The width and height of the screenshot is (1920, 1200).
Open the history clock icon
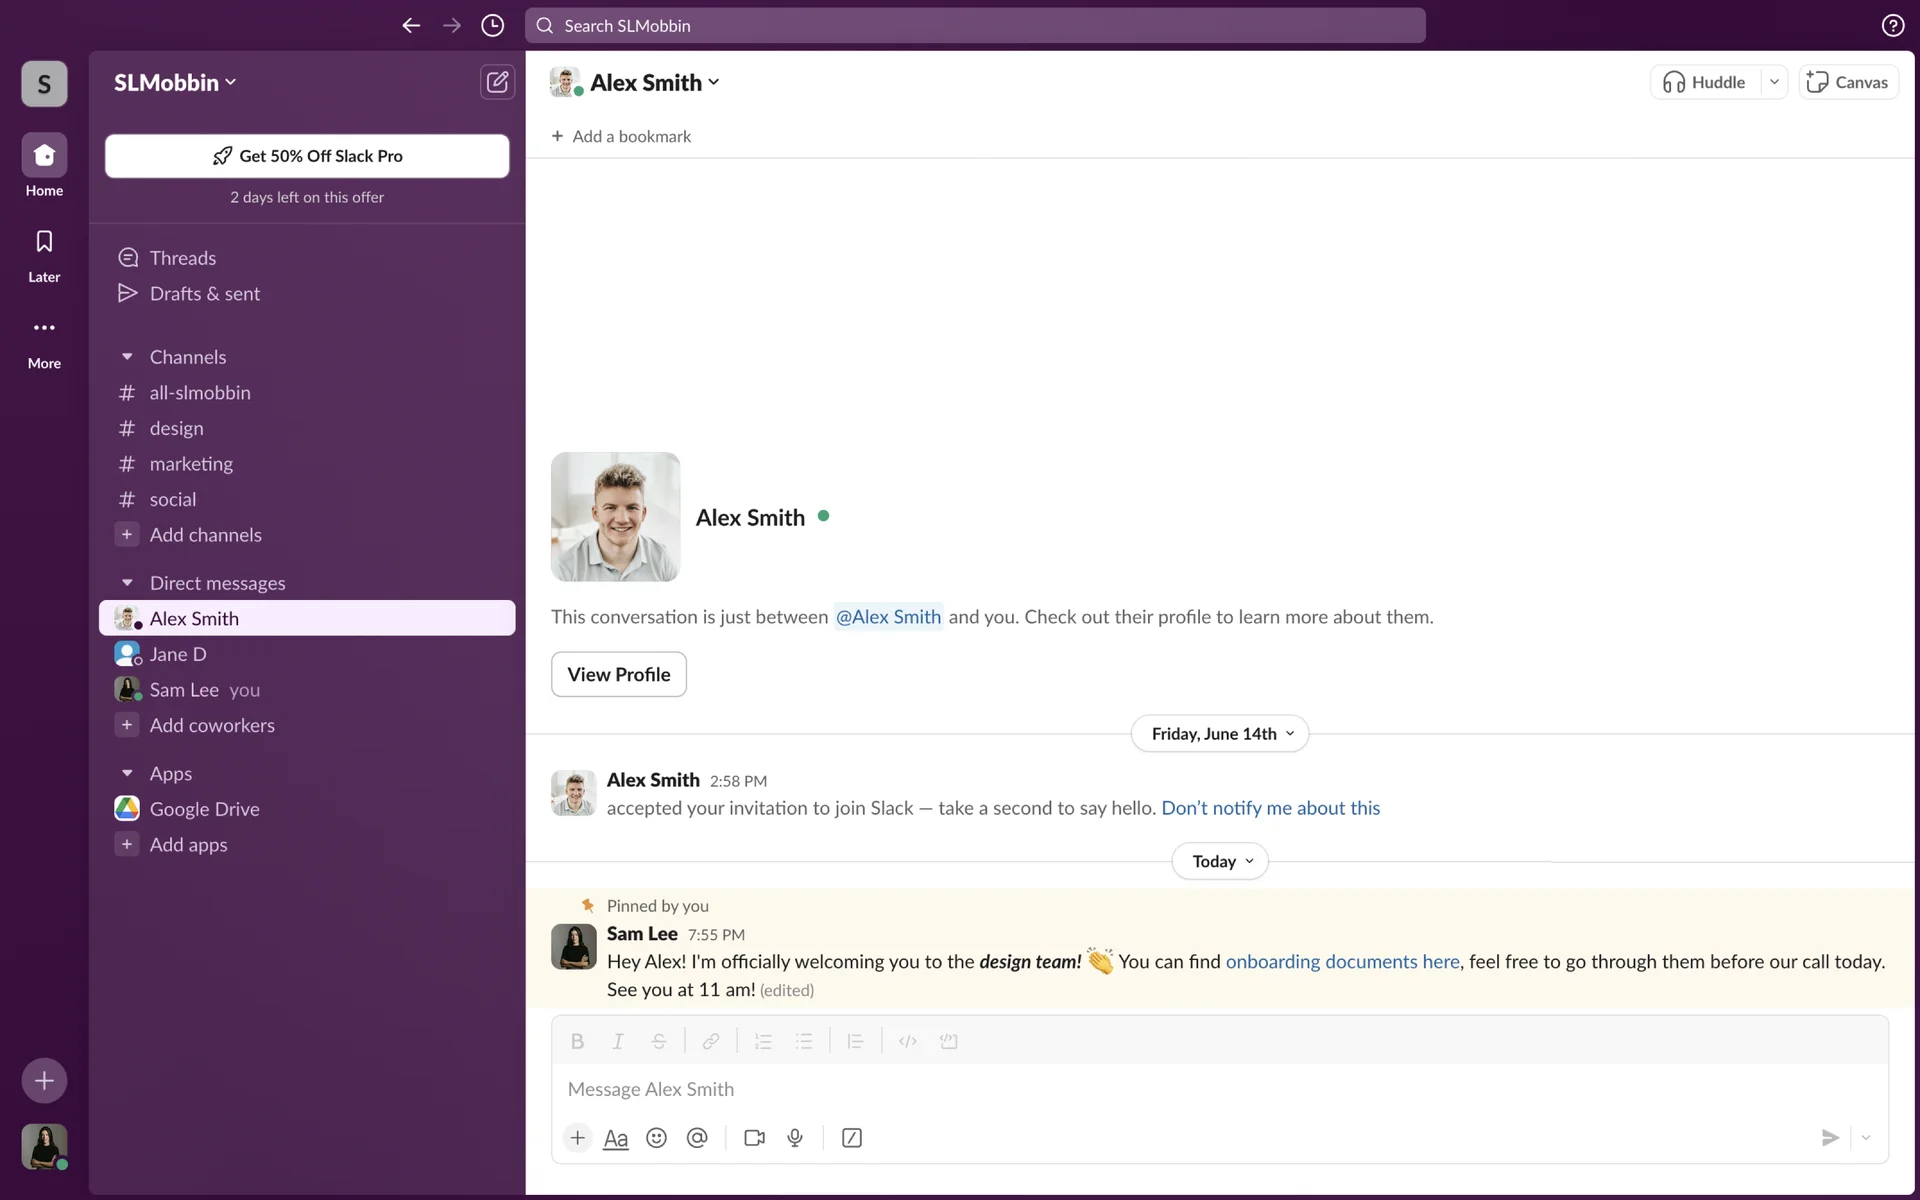point(492,26)
